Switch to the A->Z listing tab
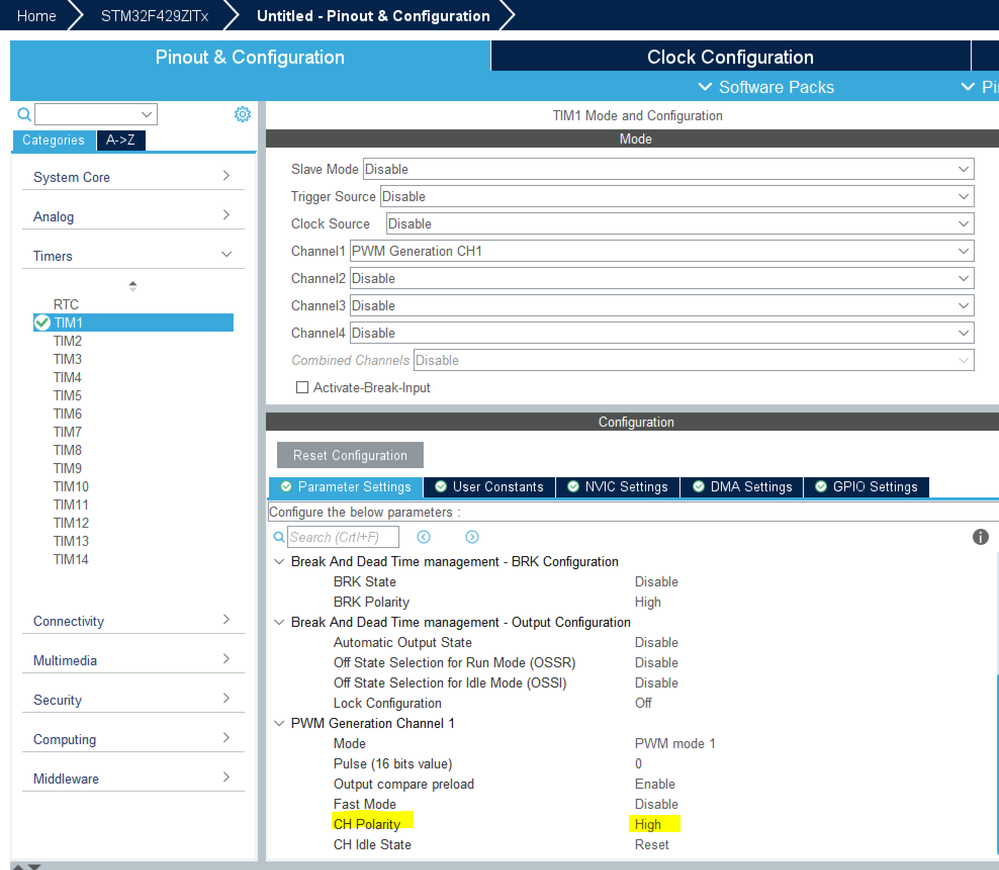999x870 pixels. [120, 140]
